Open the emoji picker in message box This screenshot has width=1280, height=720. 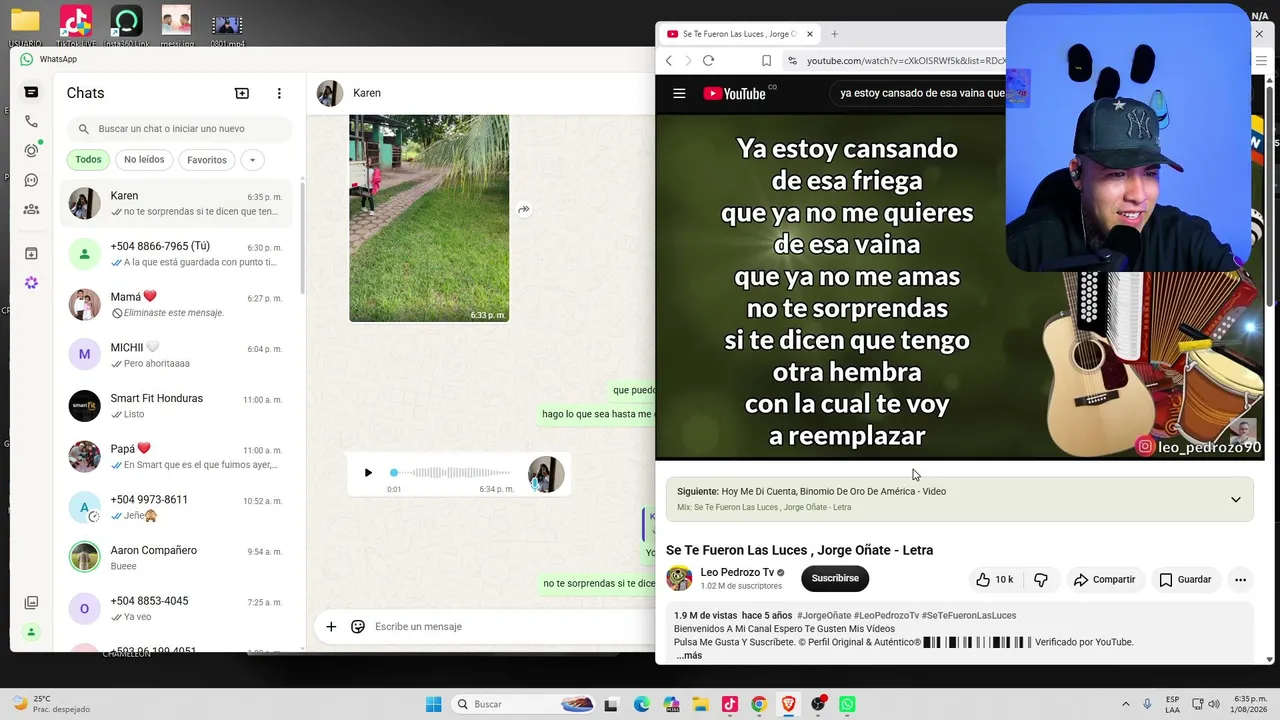[x=358, y=627]
